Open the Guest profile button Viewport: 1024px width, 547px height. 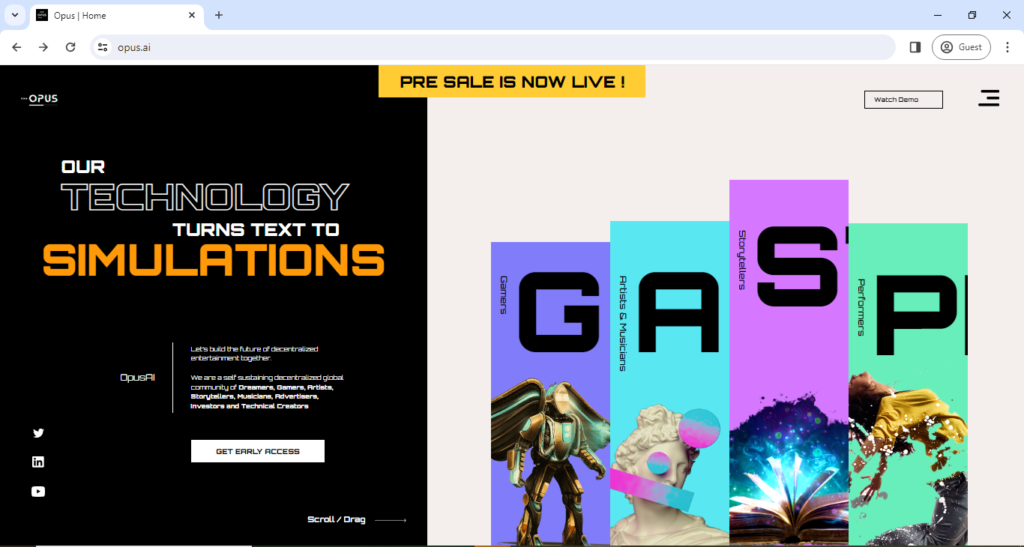click(x=960, y=47)
